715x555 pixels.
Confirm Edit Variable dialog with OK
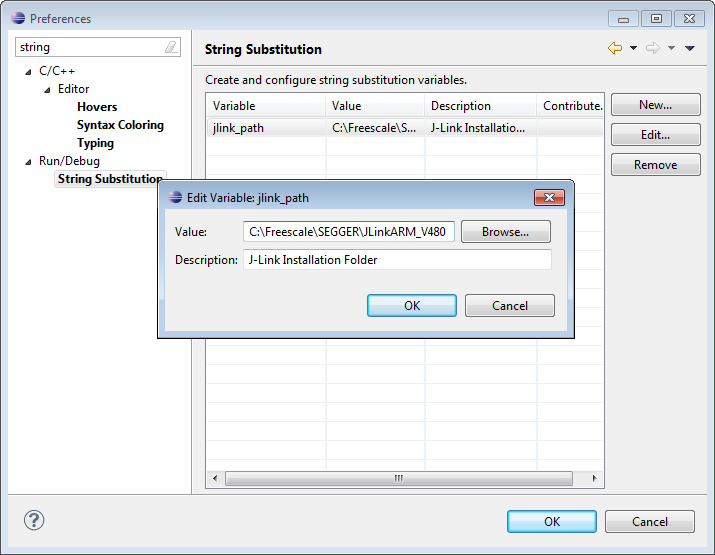click(x=411, y=306)
